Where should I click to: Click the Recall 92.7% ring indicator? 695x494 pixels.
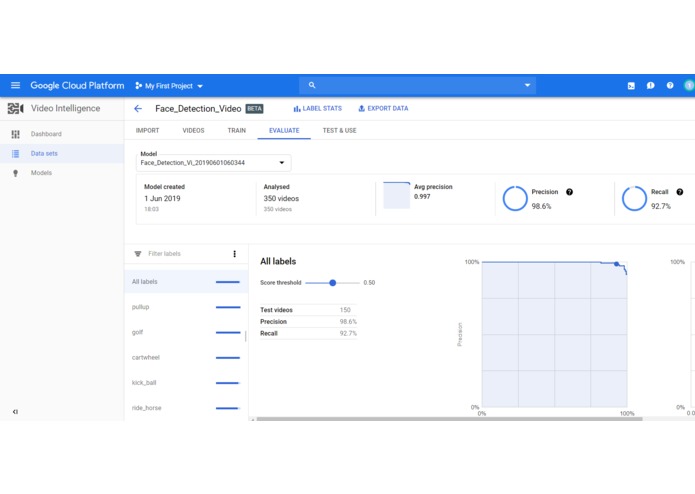click(634, 198)
